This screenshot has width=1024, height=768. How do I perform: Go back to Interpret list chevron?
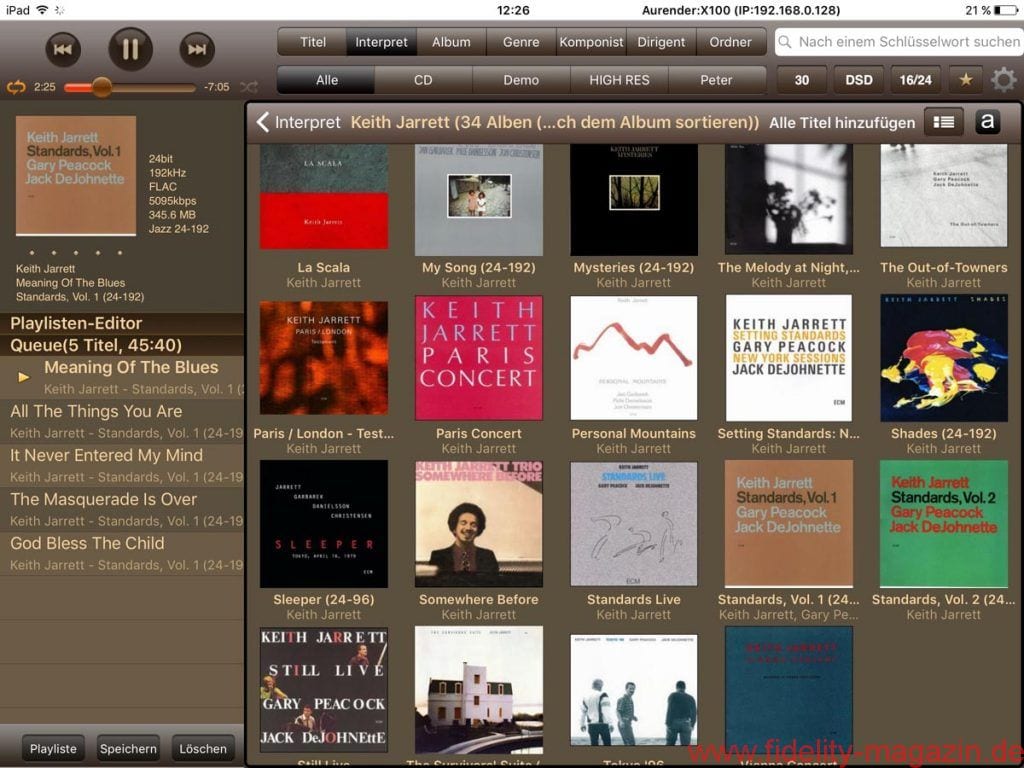click(264, 122)
